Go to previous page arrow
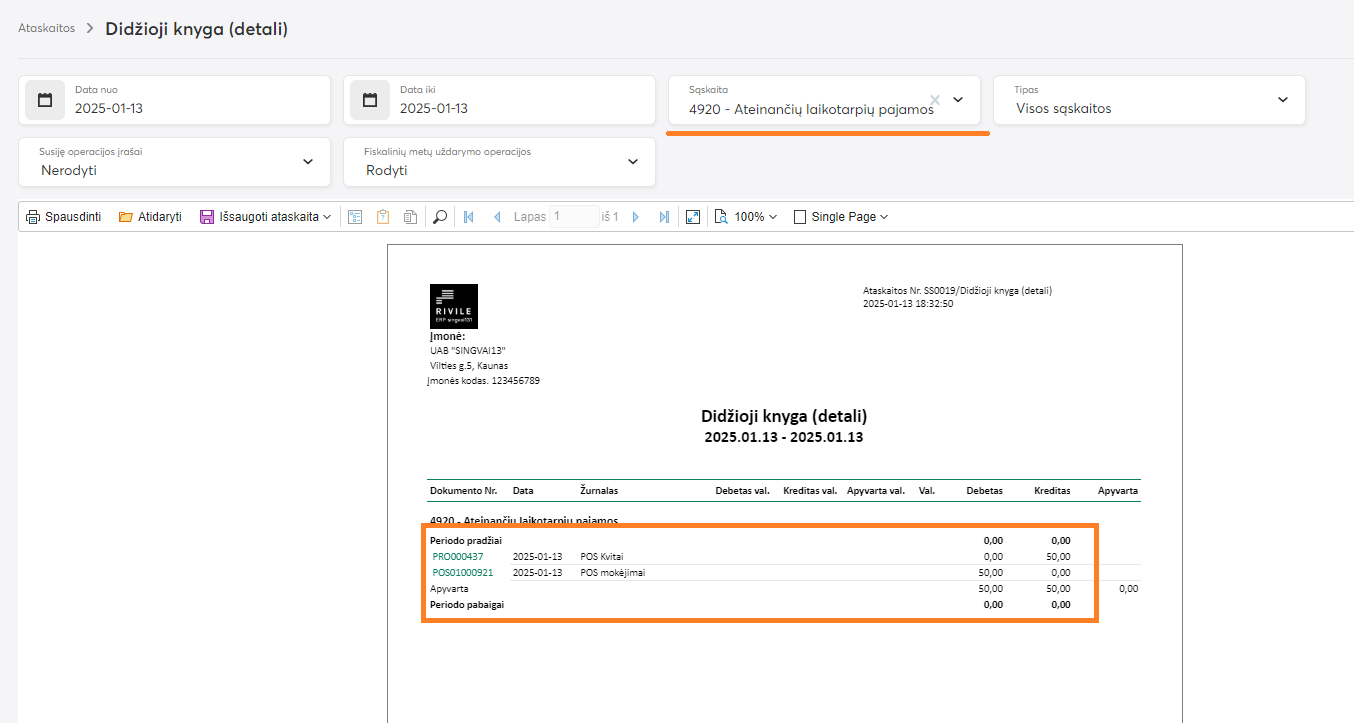 point(497,217)
